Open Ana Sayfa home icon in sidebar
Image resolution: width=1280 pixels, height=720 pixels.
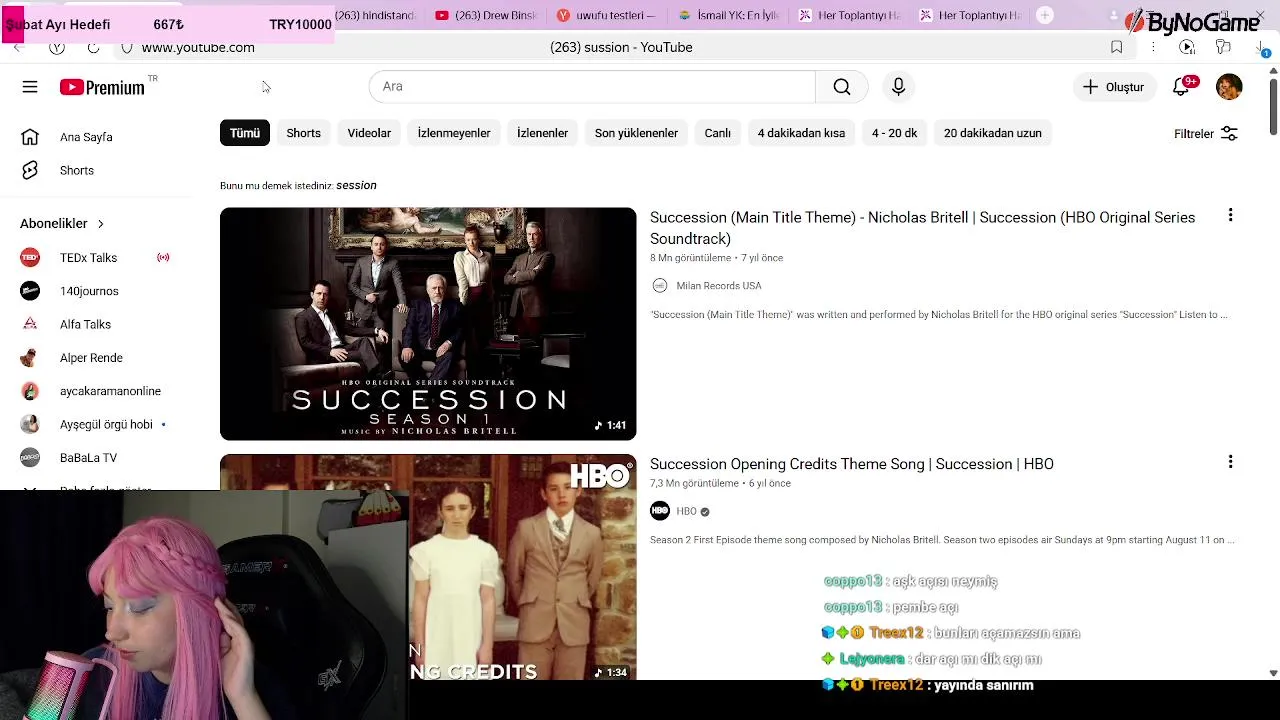pos(30,137)
